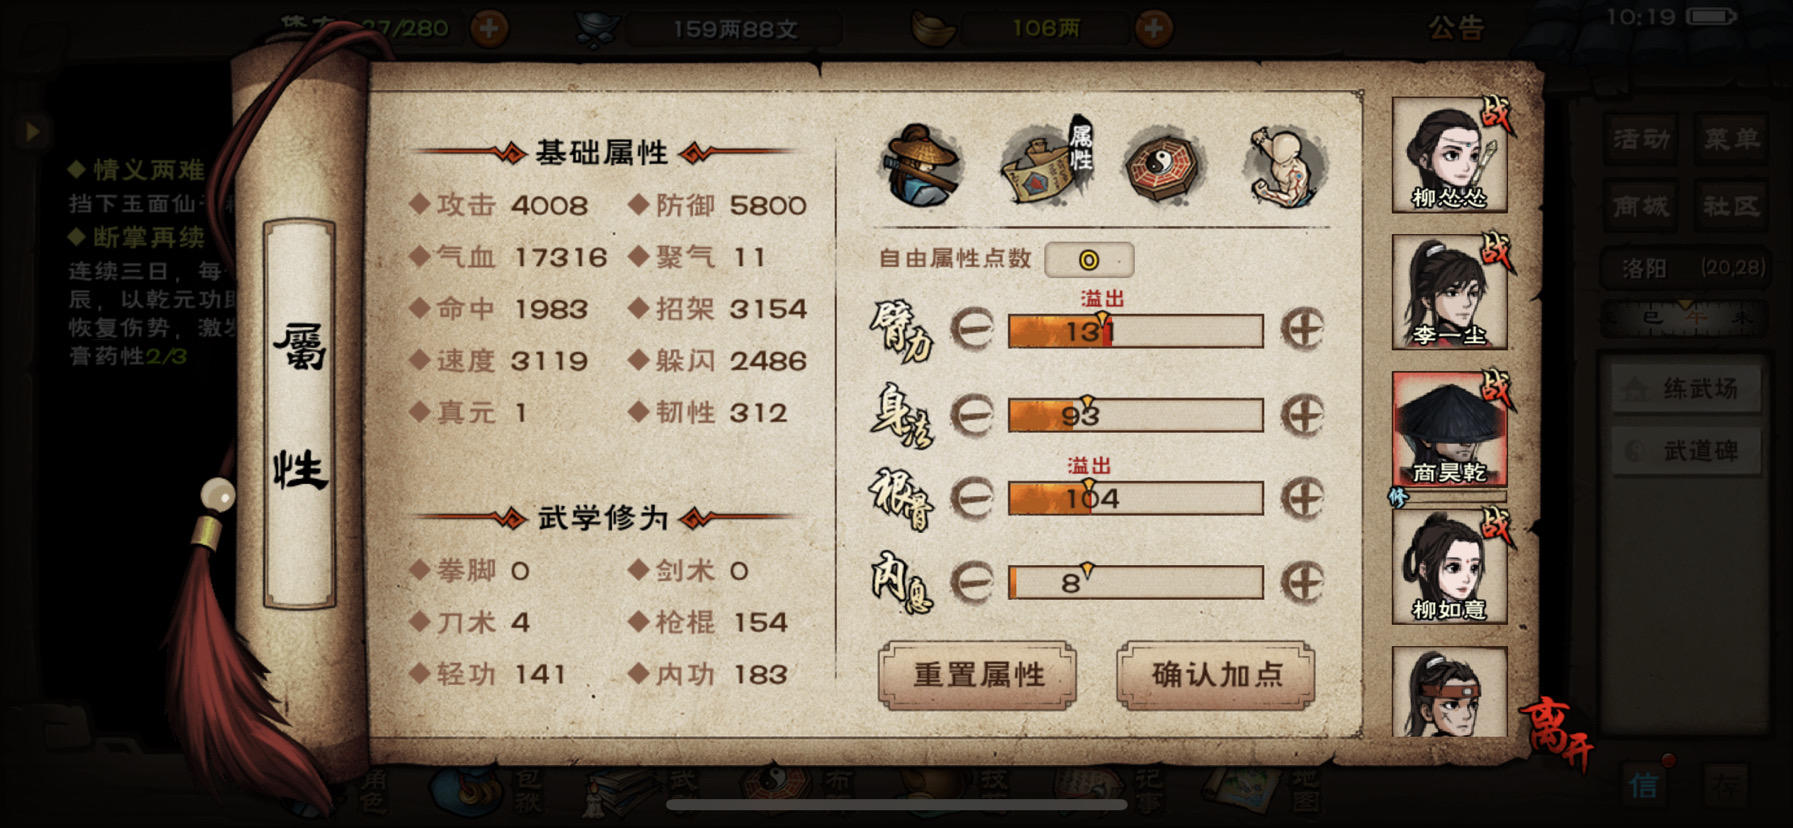Increase 内息 with plus button
The height and width of the screenshot is (828, 1793).
coord(1303,581)
